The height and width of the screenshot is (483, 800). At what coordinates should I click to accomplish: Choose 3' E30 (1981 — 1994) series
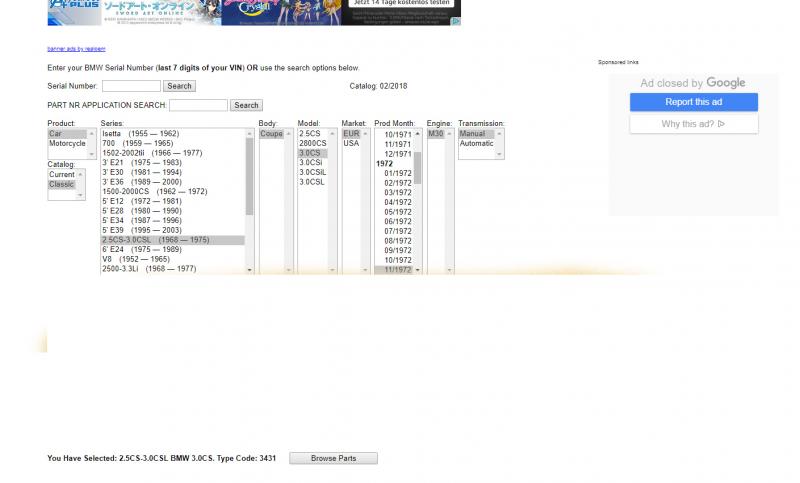coord(142,173)
